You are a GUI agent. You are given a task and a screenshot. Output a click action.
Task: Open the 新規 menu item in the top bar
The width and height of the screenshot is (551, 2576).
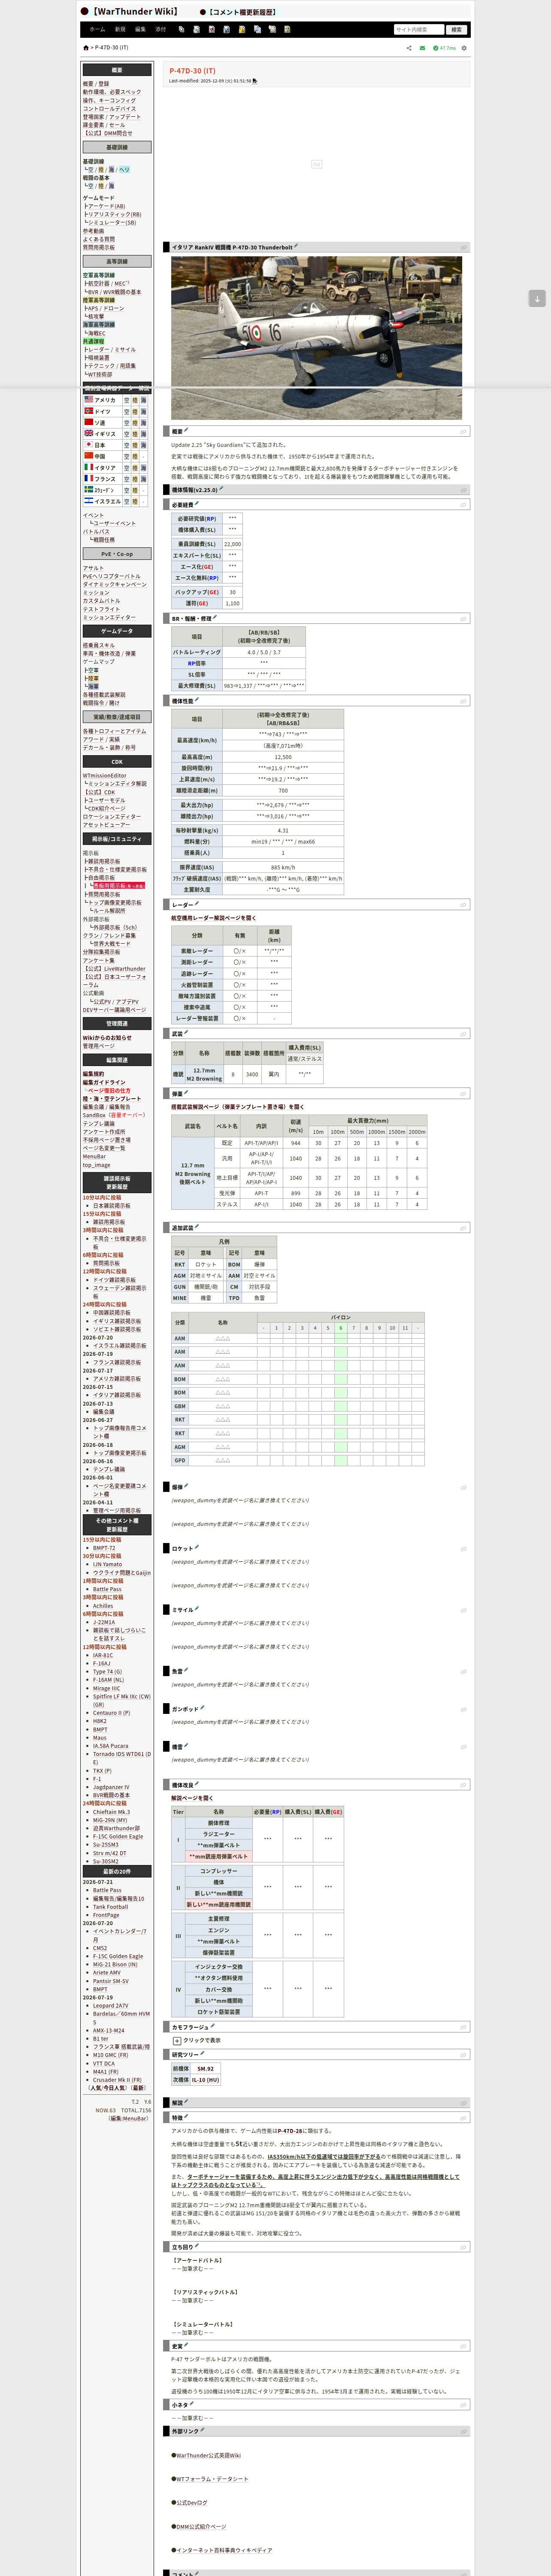[x=120, y=30]
